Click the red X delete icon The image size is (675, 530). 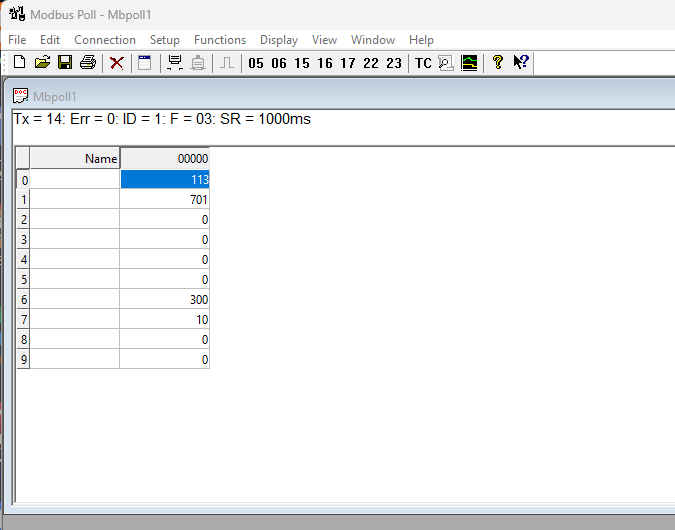click(x=117, y=63)
